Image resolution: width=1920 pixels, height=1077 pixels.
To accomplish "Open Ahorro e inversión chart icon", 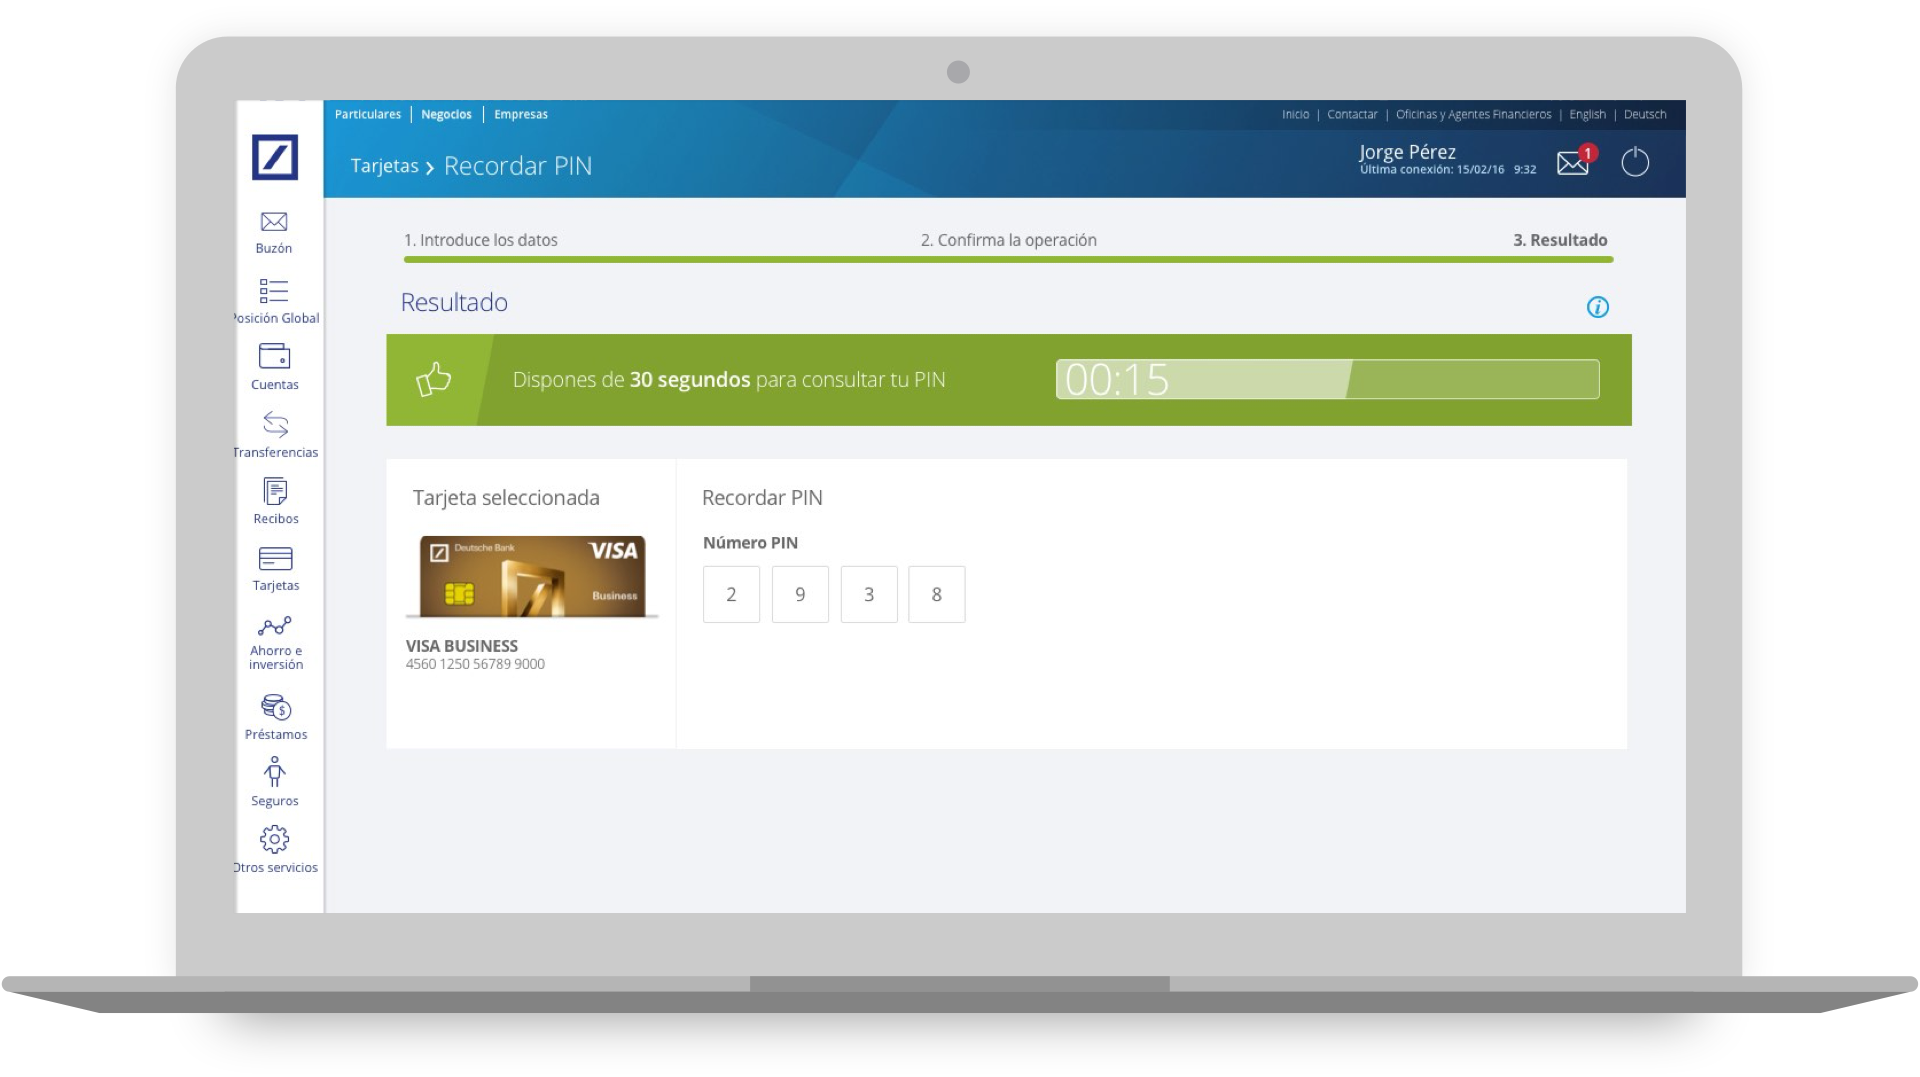I will pos(275,627).
